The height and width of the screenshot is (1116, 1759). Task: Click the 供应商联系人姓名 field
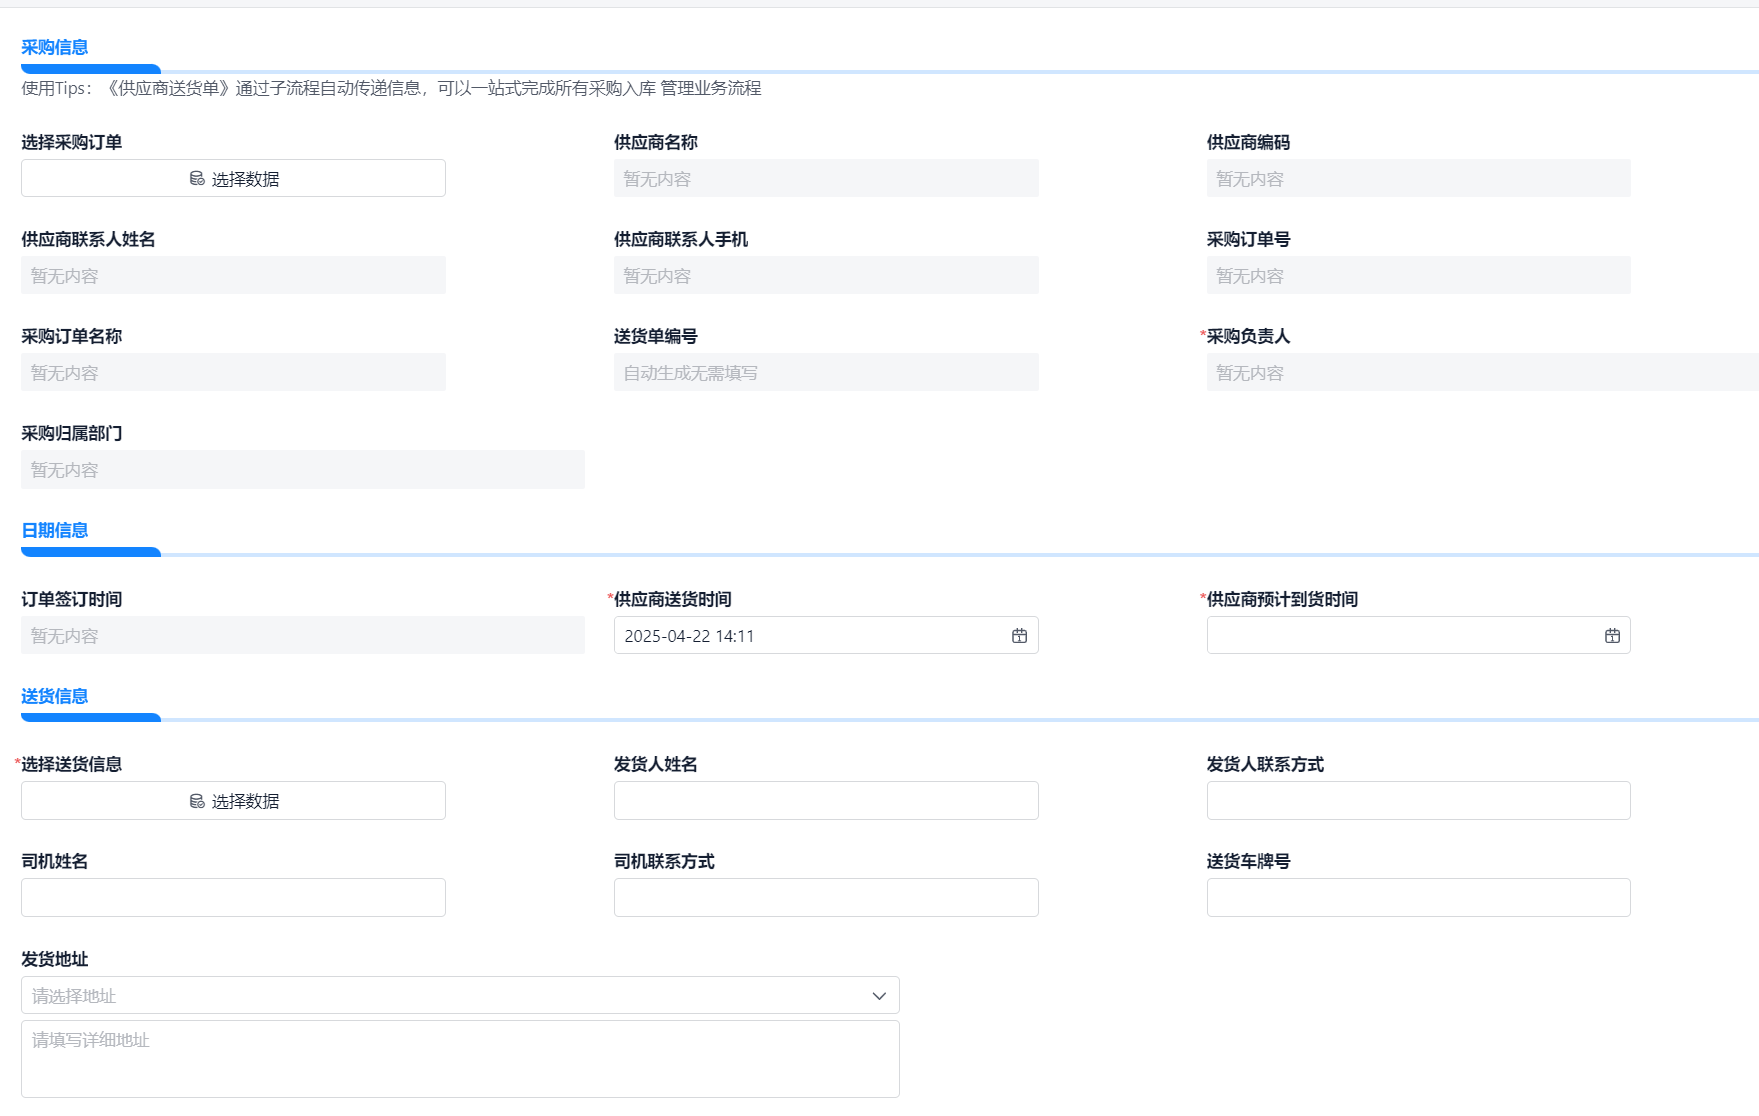(x=233, y=275)
